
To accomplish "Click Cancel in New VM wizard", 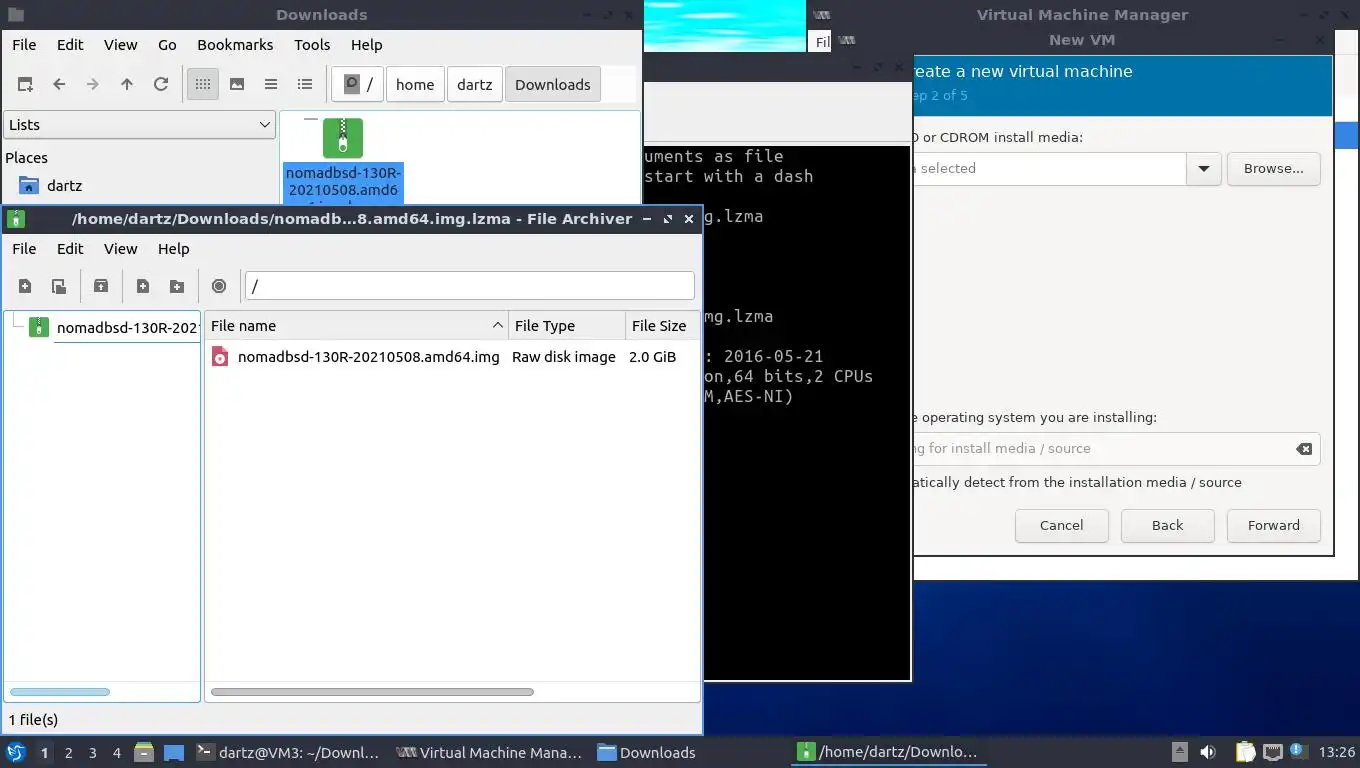I will 1061,526.
